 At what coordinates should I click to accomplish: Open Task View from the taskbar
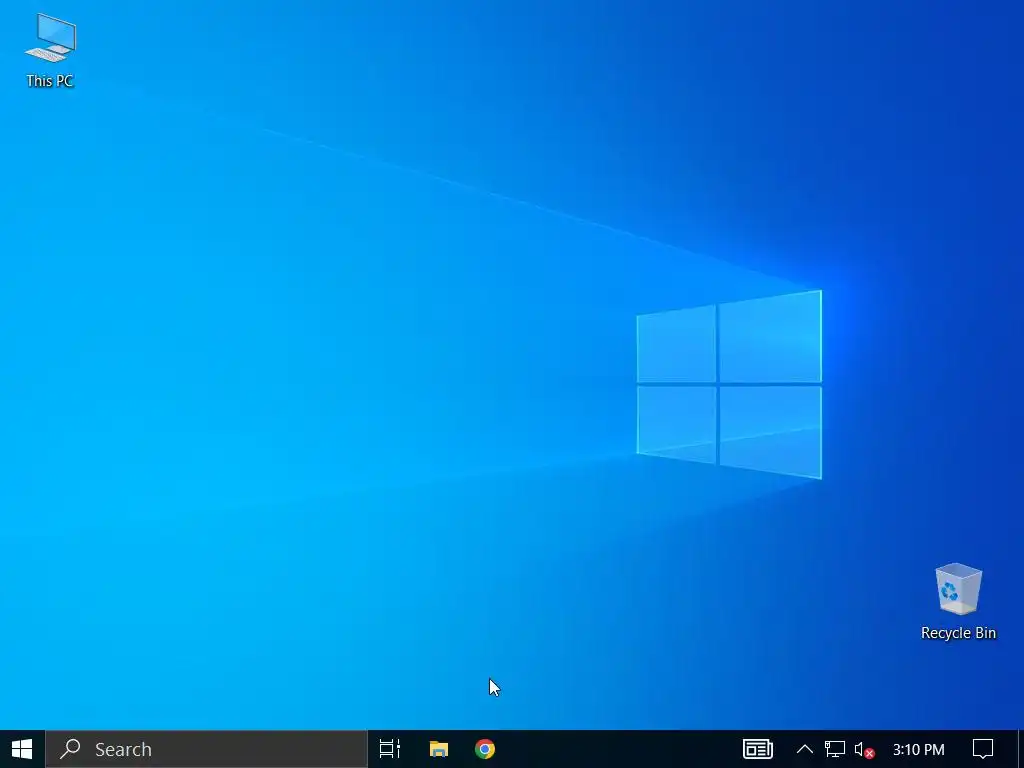pos(390,749)
